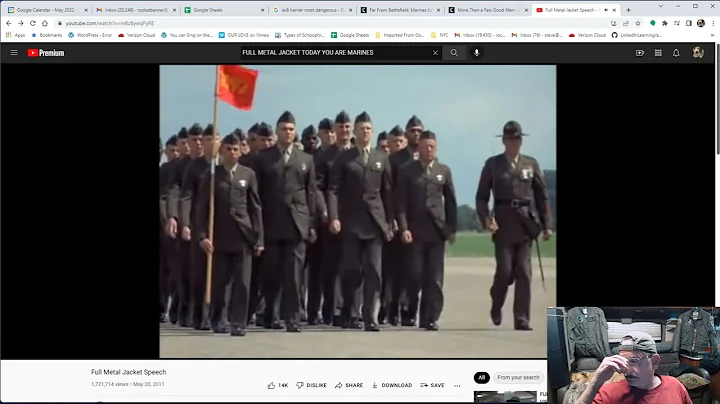Switch to the av8 harrier search tab
Screen dimensions: 720x404
pyautogui.click(x=311, y=10)
